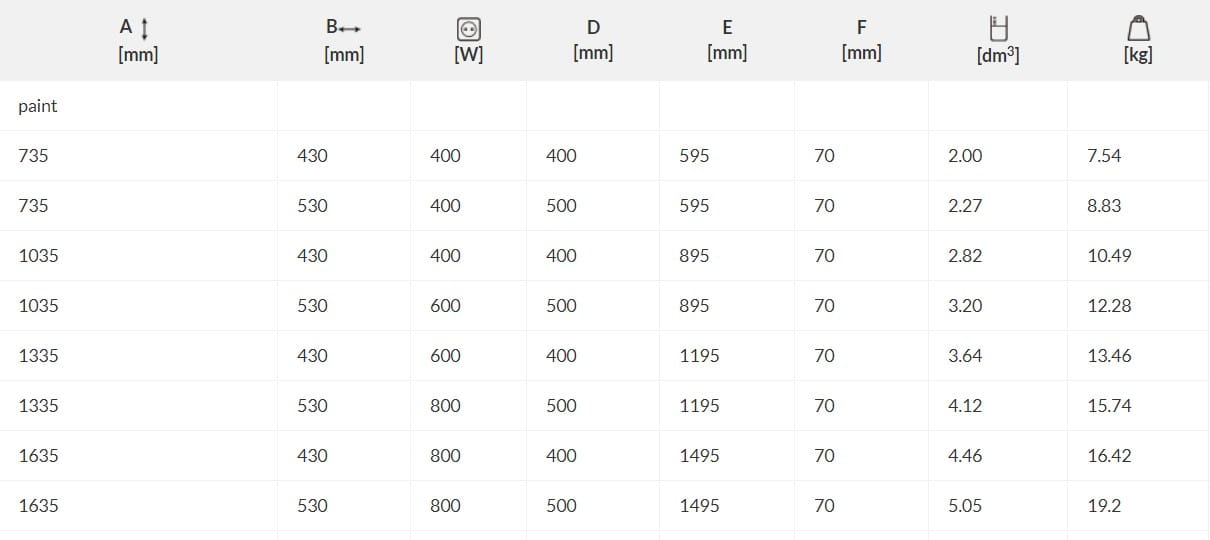Click the vertical height arrow icon beside A
The width and height of the screenshot is (1210, 540).
pos(146,28)
